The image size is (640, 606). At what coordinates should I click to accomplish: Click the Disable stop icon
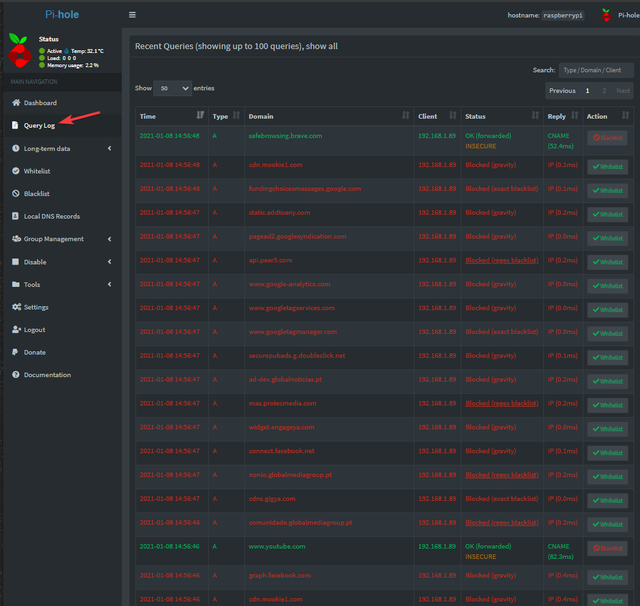click(16, 262)
